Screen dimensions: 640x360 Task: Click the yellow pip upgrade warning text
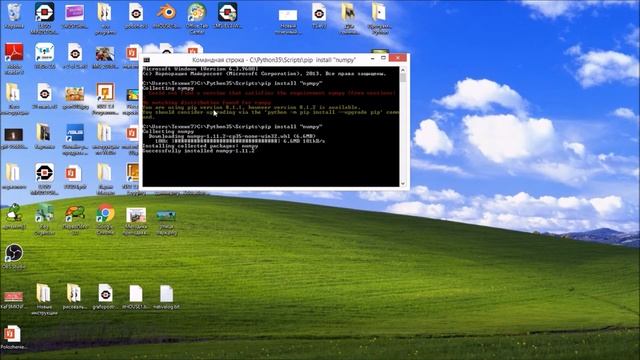(x=271, y=112)
